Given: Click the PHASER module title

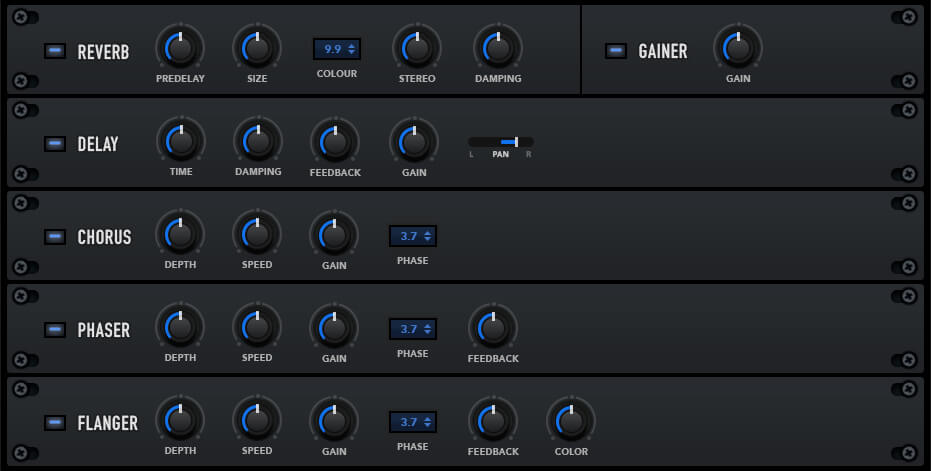Looking at the screenshot, I should pyautogui.click(x=104, y=330).
